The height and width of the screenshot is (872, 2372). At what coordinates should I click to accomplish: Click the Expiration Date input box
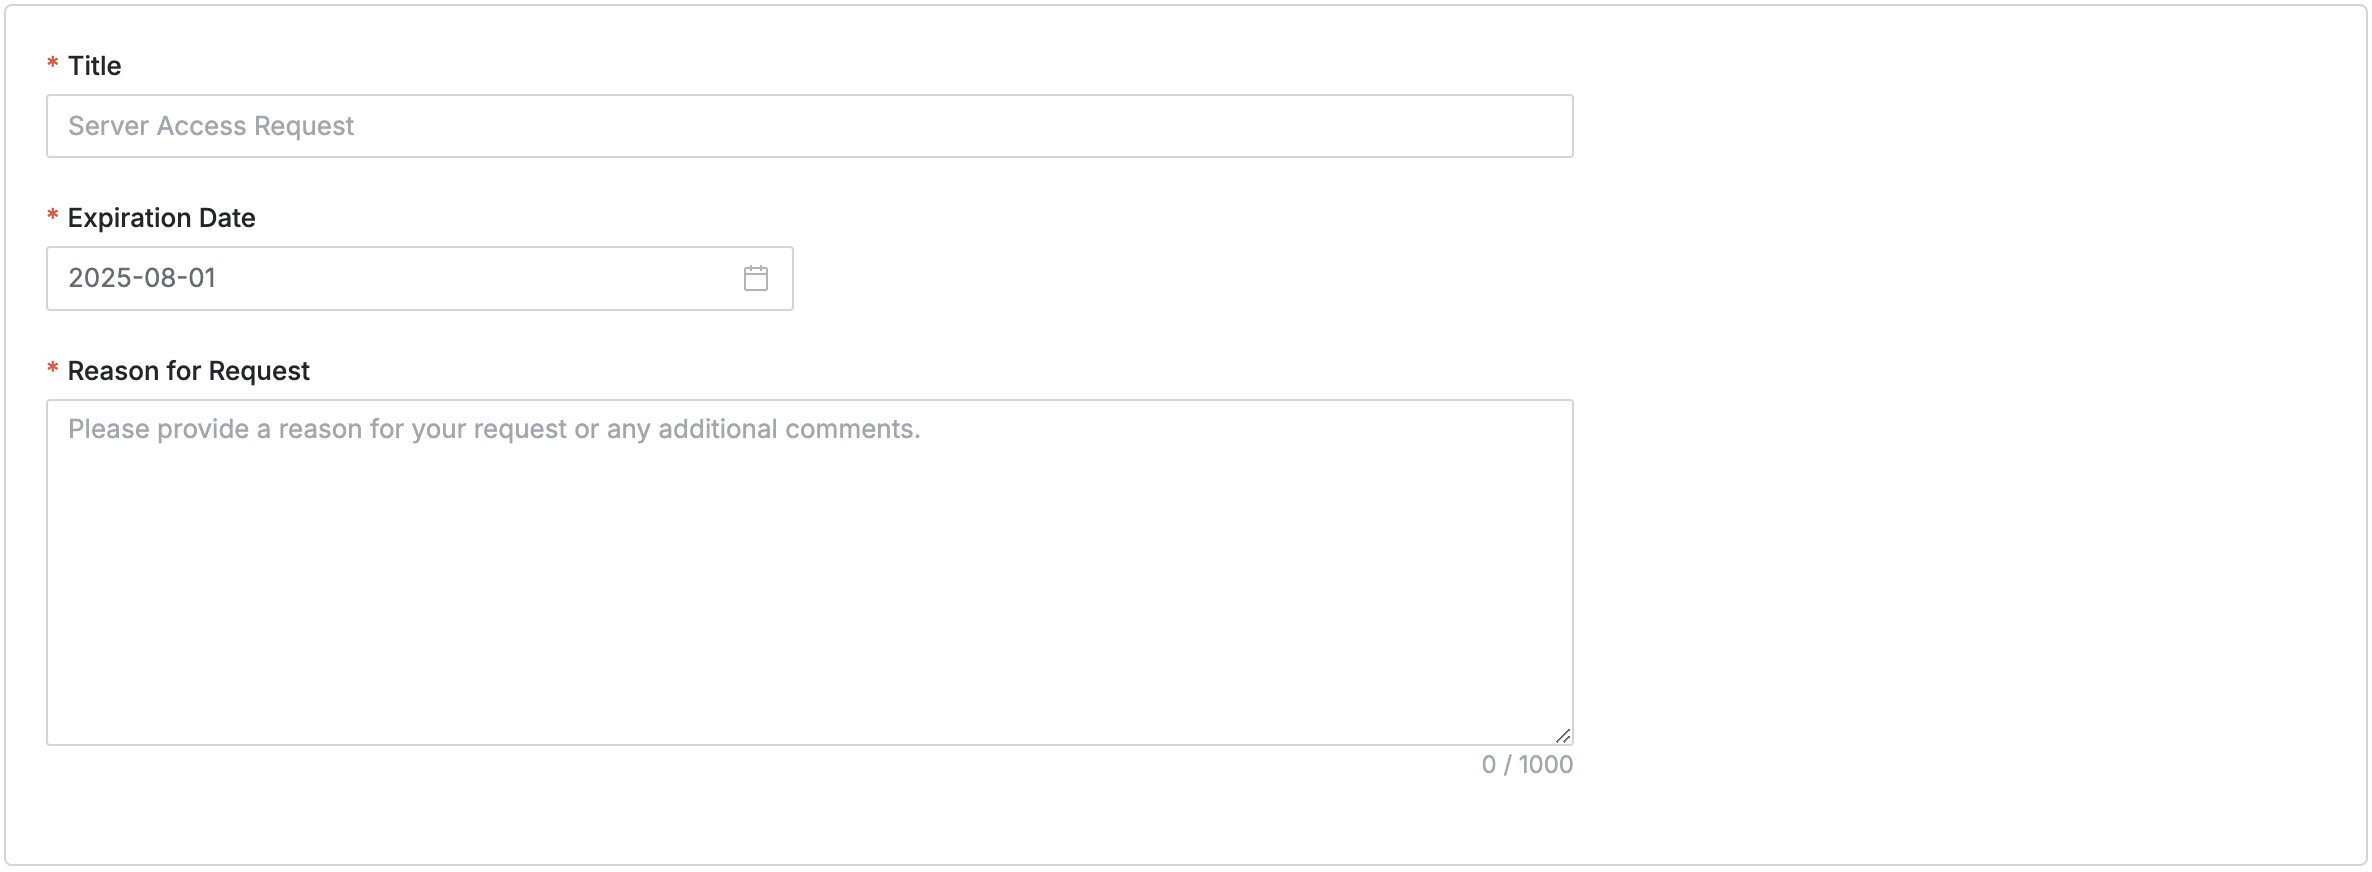[x=400, y=278]
